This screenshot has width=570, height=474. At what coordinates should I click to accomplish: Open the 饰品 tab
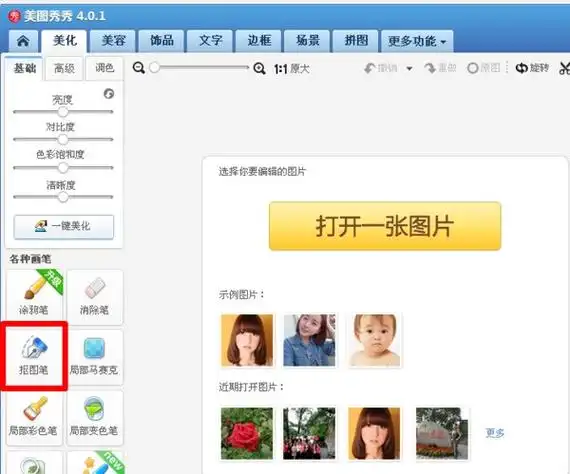[162, 41]
